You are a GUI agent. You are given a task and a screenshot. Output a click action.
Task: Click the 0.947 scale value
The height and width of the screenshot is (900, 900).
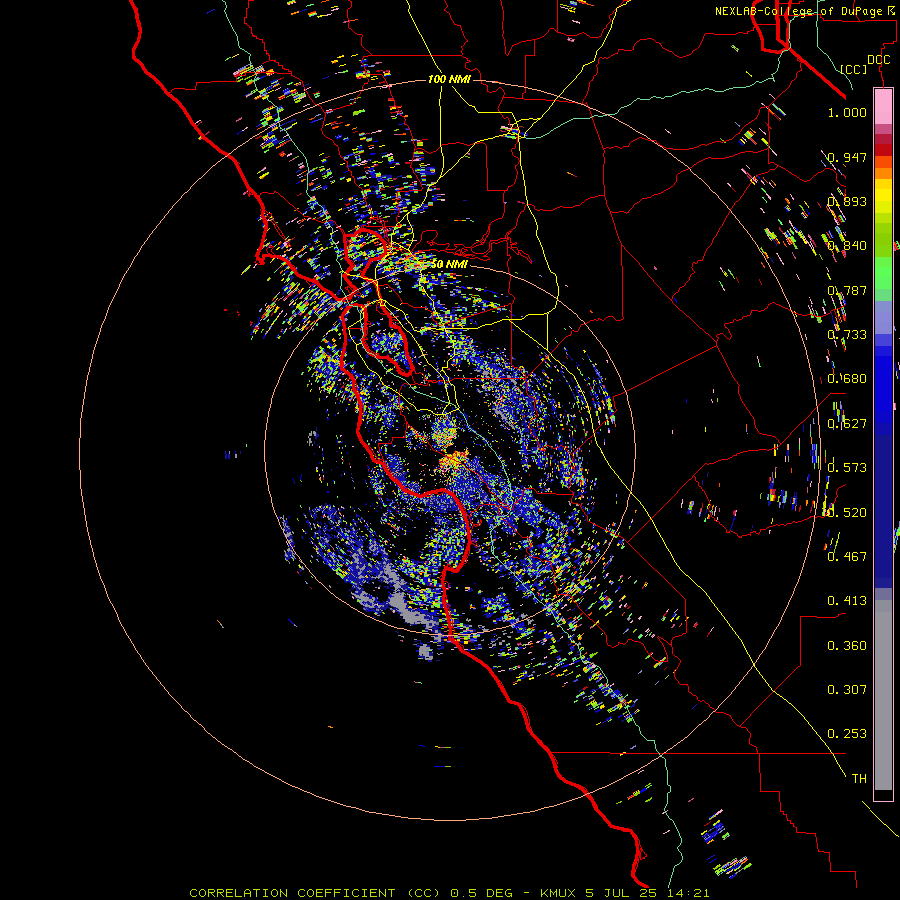click(847, 157)
